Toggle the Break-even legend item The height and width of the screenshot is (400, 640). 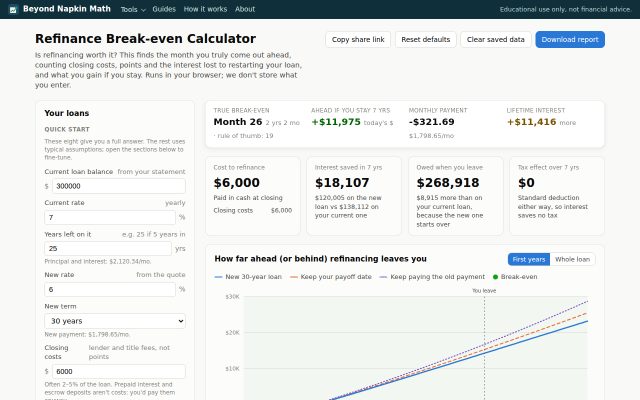click(x=515, y=277)
